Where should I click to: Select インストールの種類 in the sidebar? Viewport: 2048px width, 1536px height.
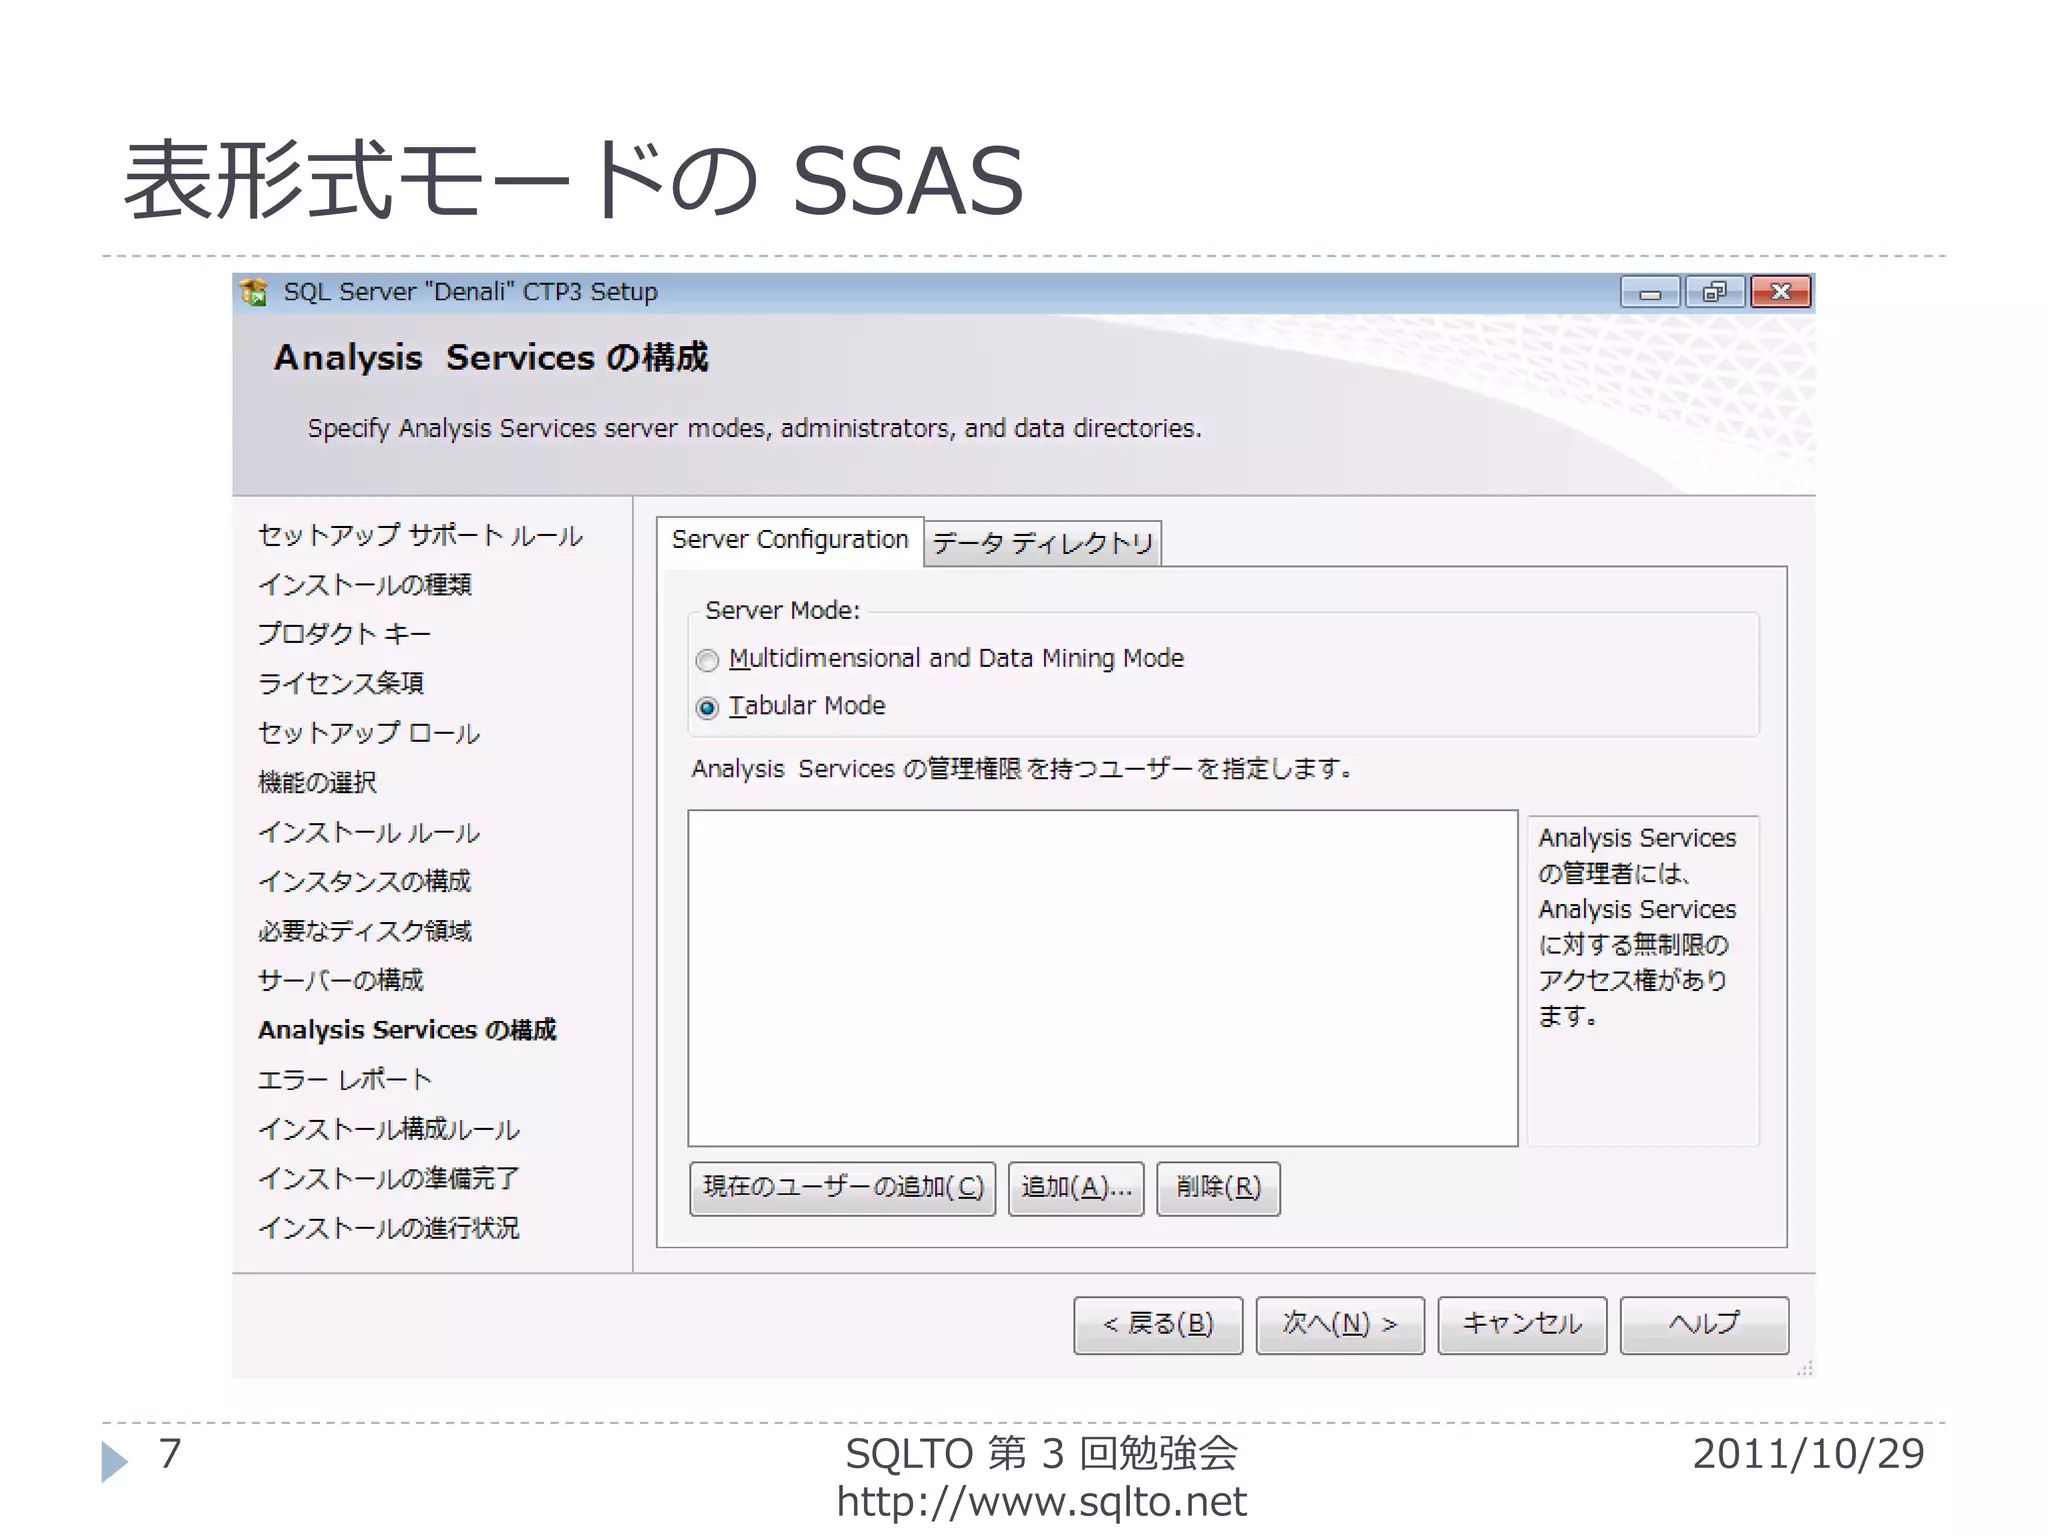(365, 585)
